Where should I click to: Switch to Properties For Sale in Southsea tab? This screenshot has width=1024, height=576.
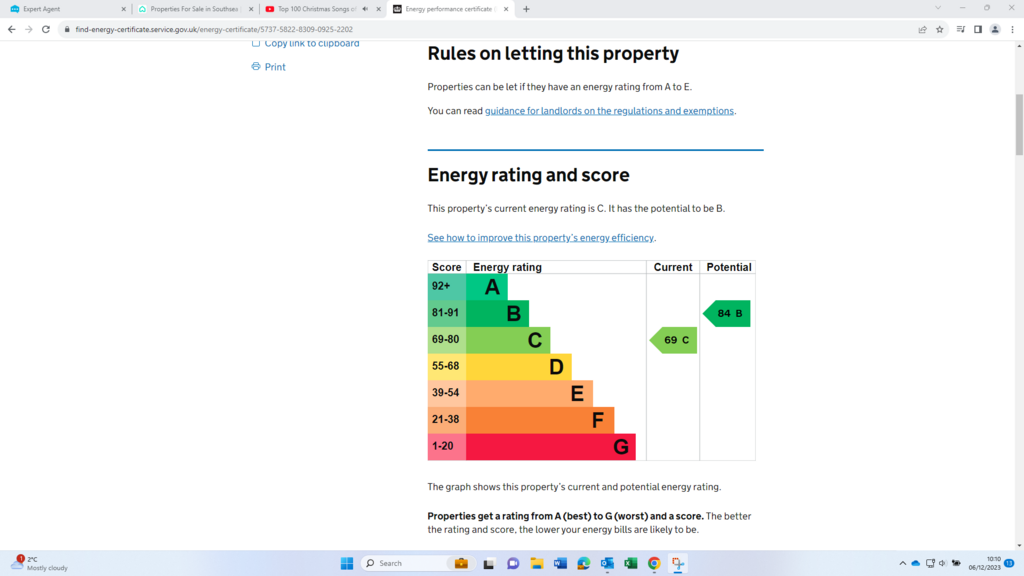[195, 9]
